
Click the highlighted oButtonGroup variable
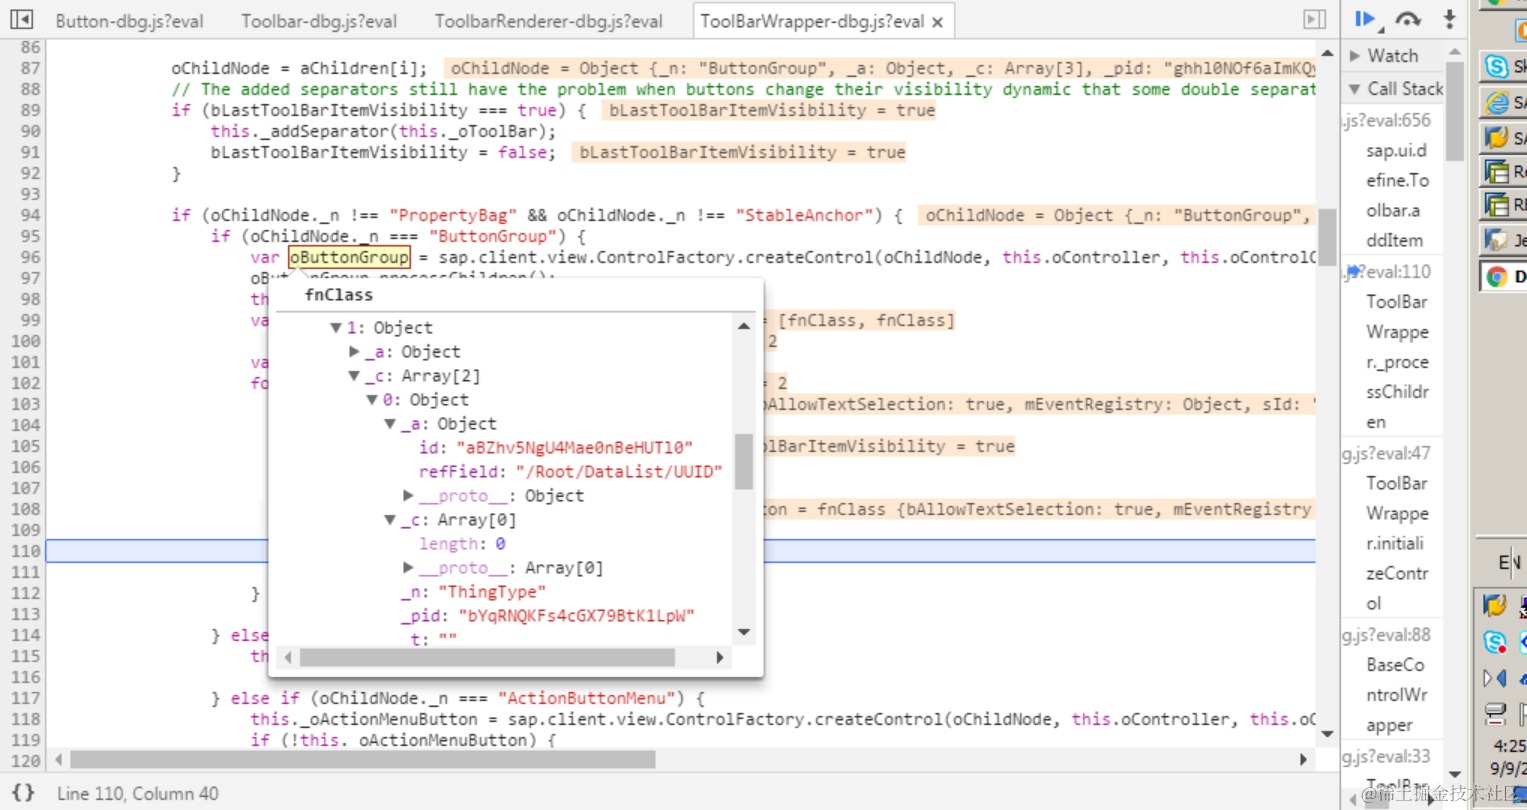coord(349,258)
